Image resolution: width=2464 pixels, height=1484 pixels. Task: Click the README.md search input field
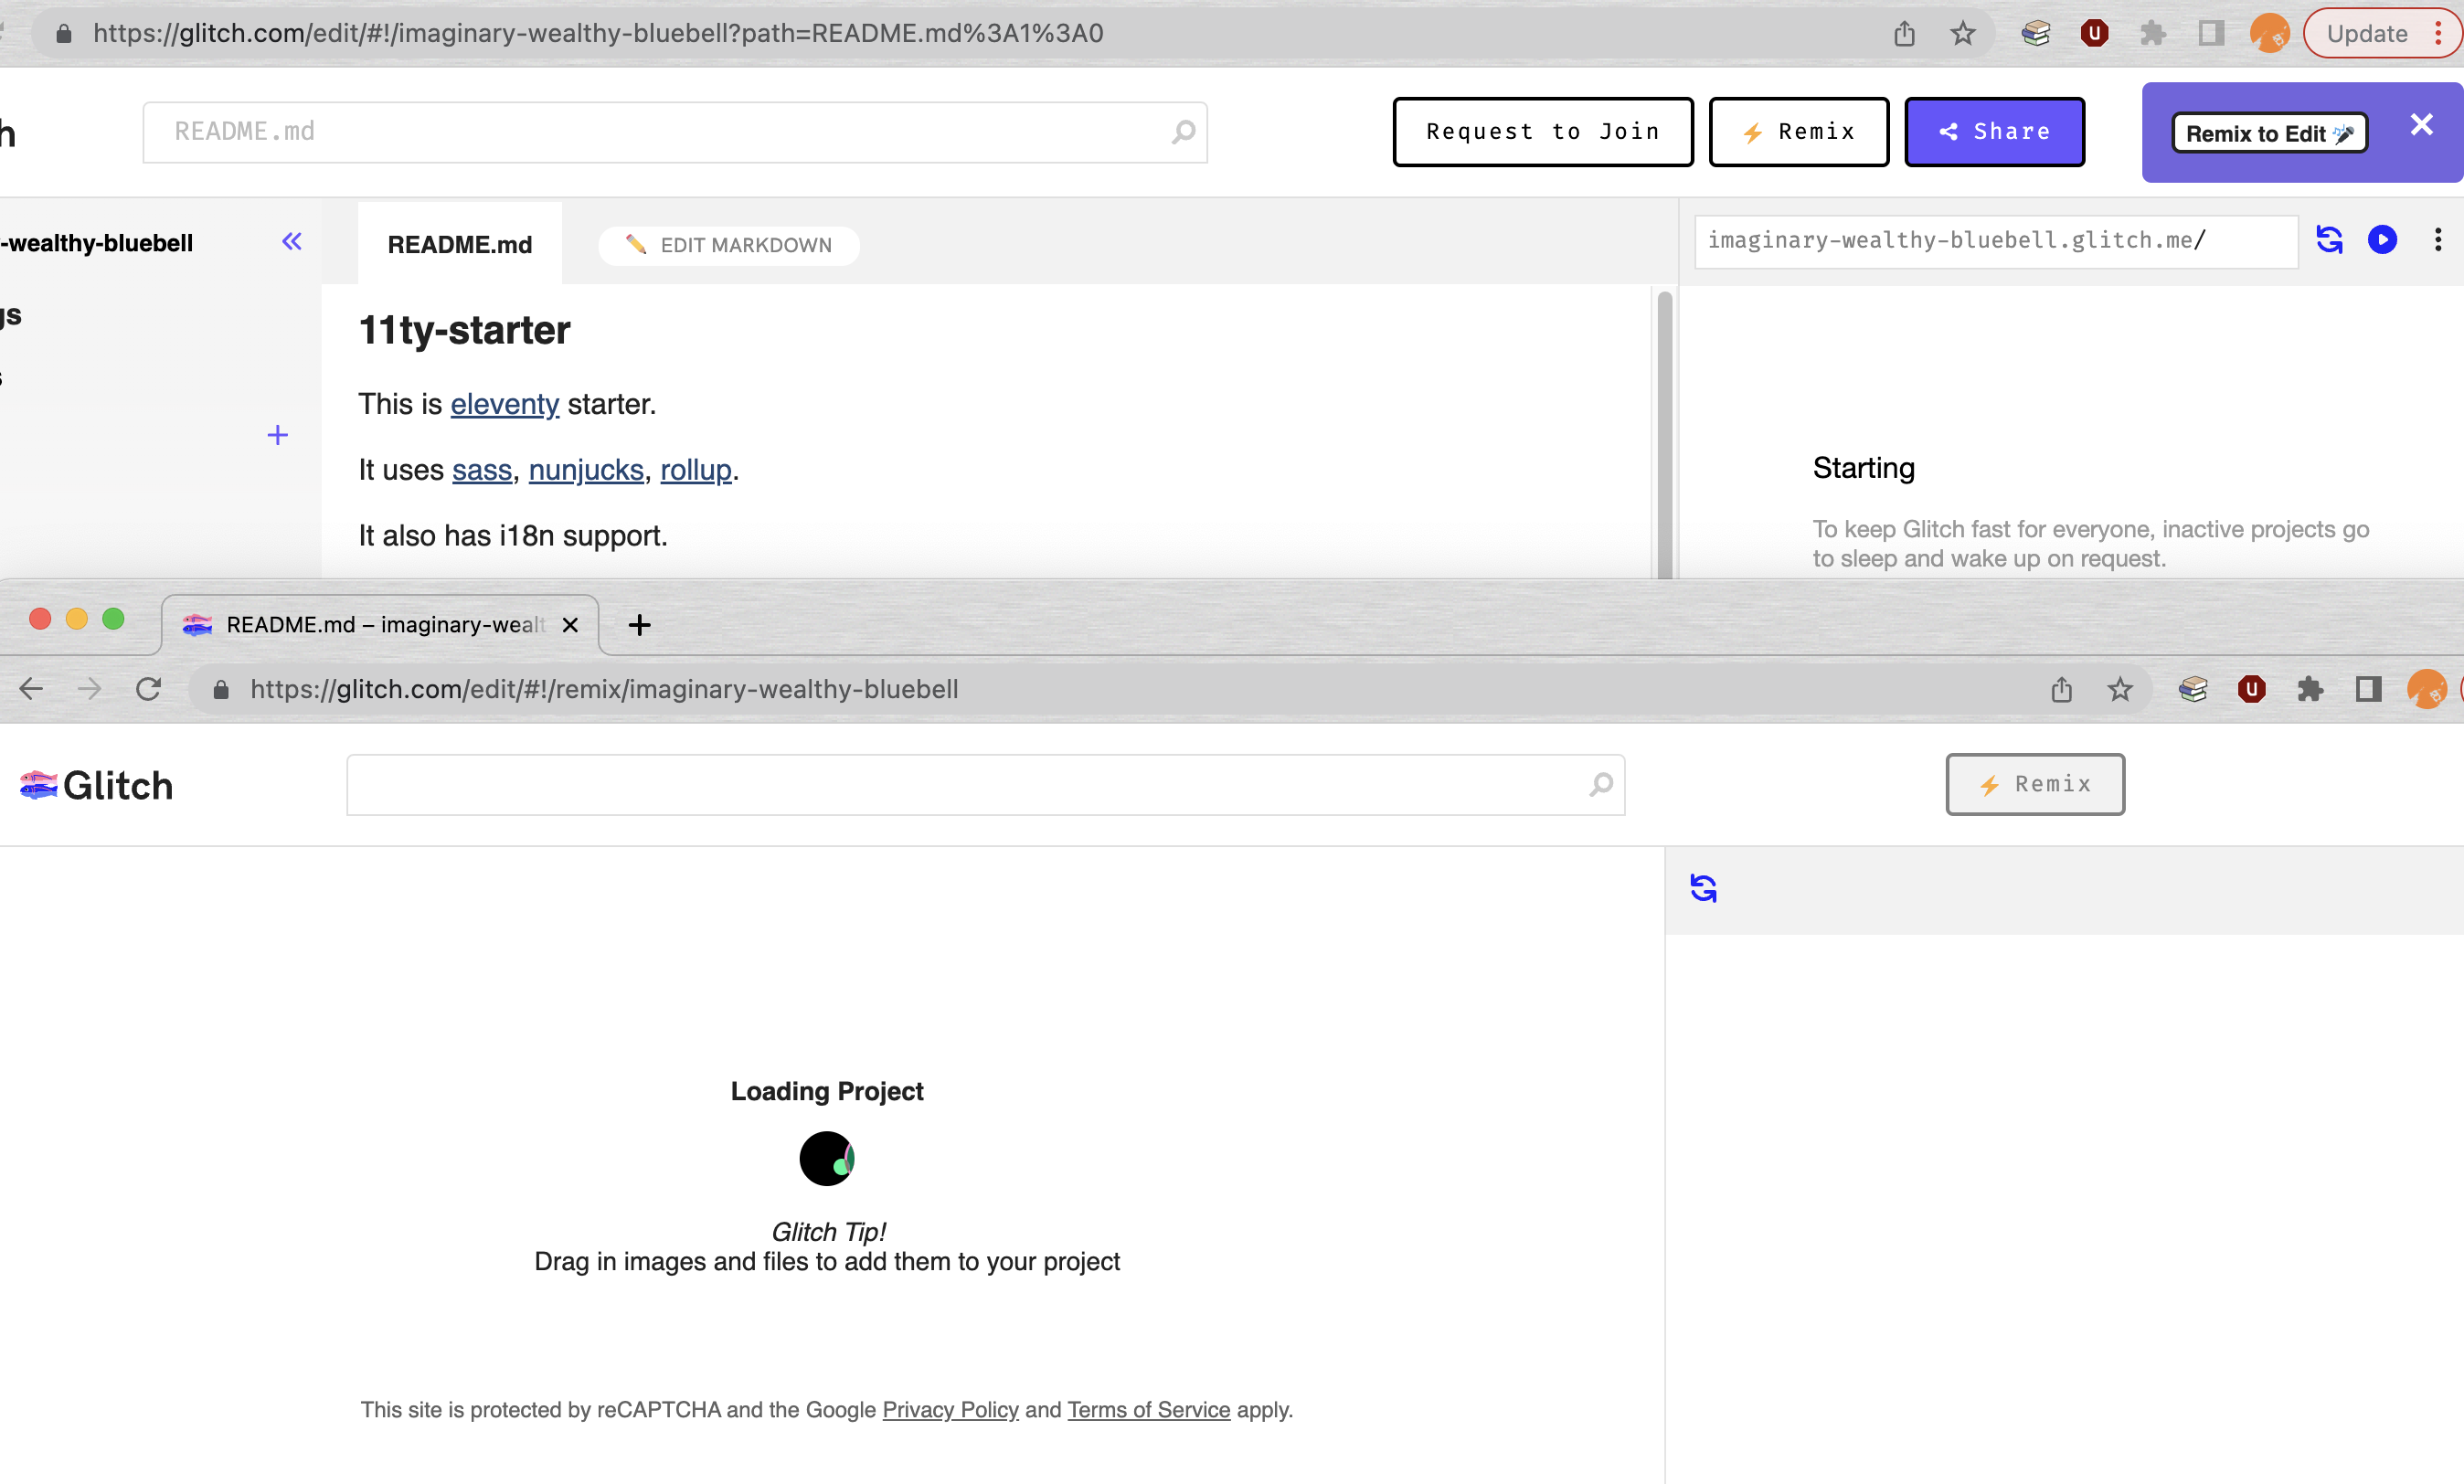(x=660, y=132)
